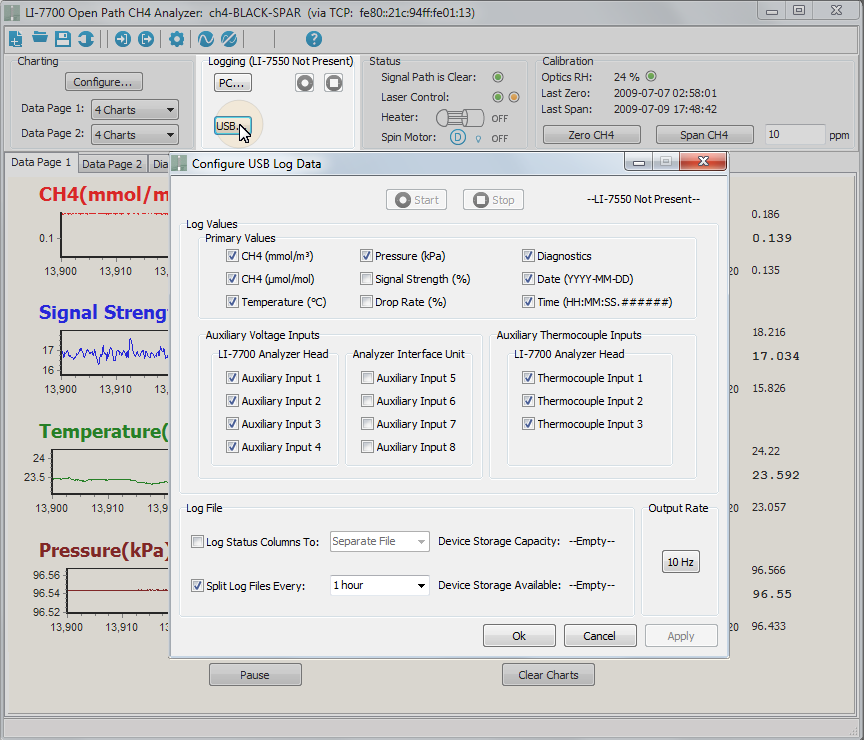Click the PC... logging button
864x740 pixels.
(233, 83)
